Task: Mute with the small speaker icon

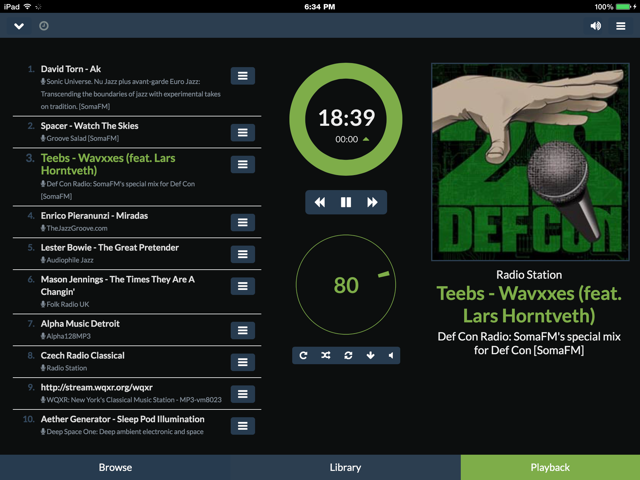Action: [x=391, y=356]
